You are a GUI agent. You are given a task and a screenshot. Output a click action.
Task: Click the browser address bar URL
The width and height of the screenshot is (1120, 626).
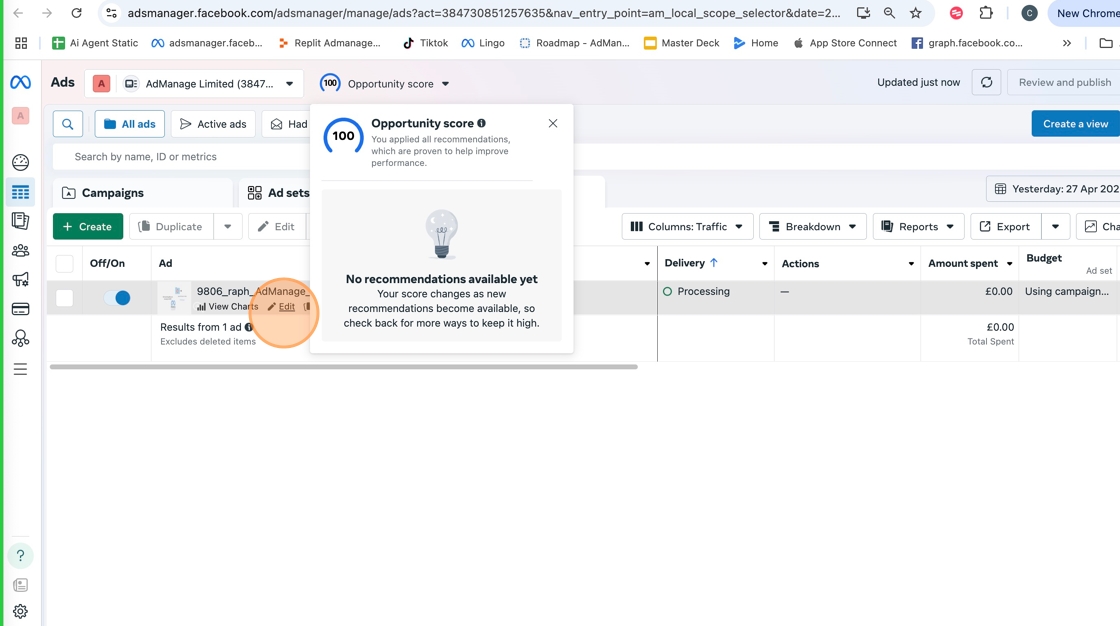484,13
